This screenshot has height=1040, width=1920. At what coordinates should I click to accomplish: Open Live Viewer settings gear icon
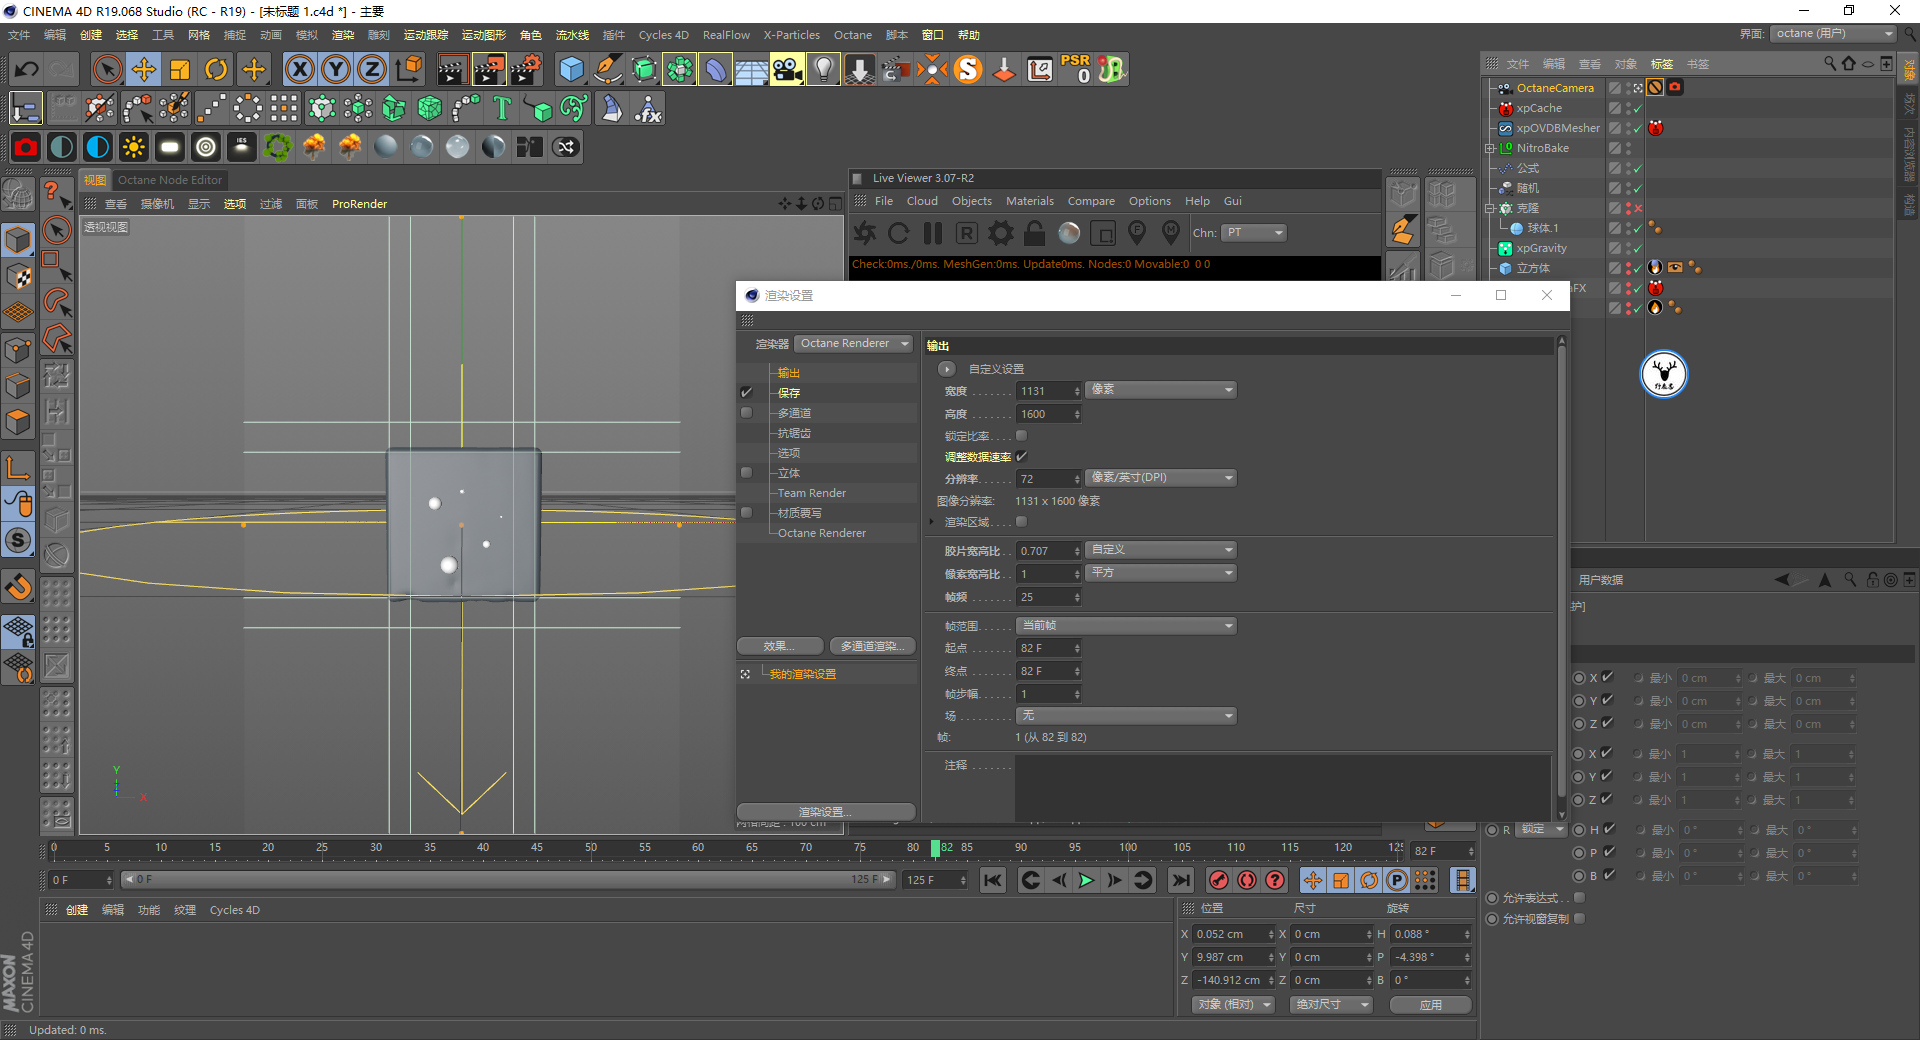1000,233
